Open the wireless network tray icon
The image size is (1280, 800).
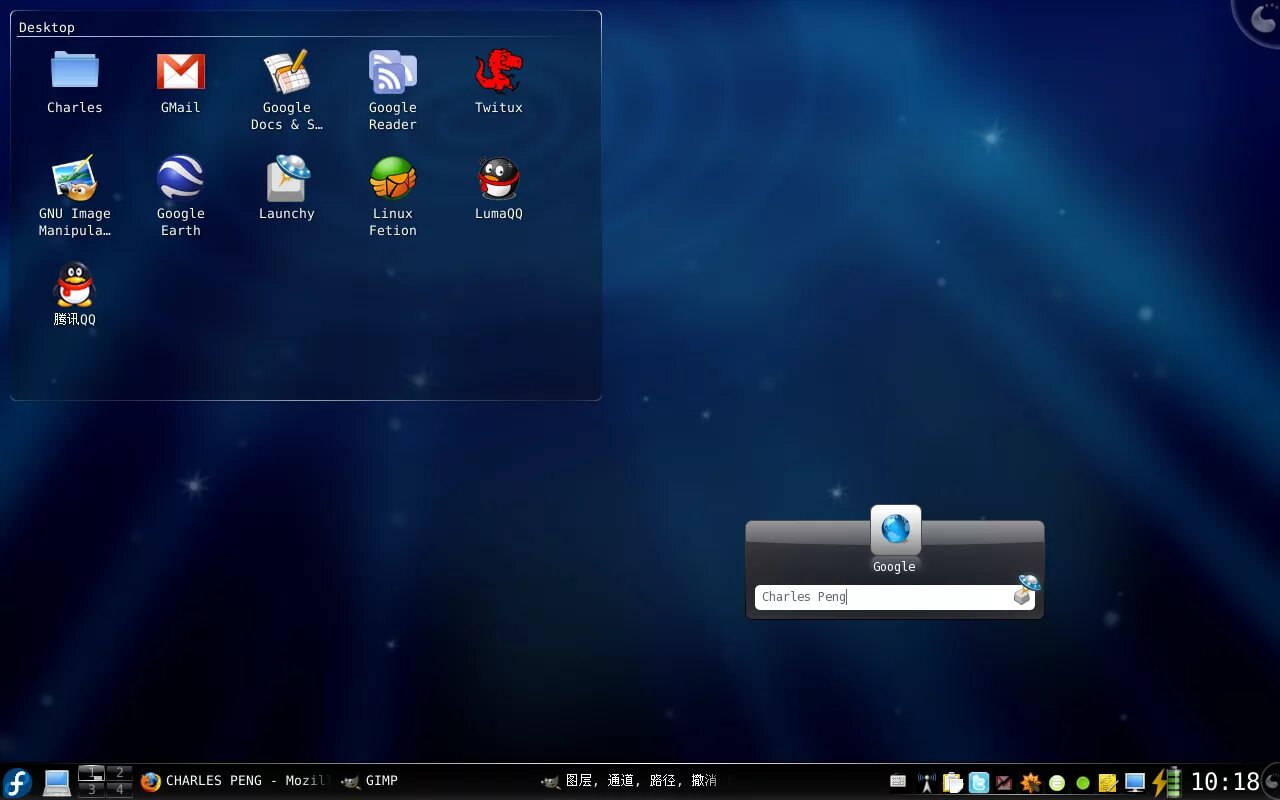click(x=927, y=782)
